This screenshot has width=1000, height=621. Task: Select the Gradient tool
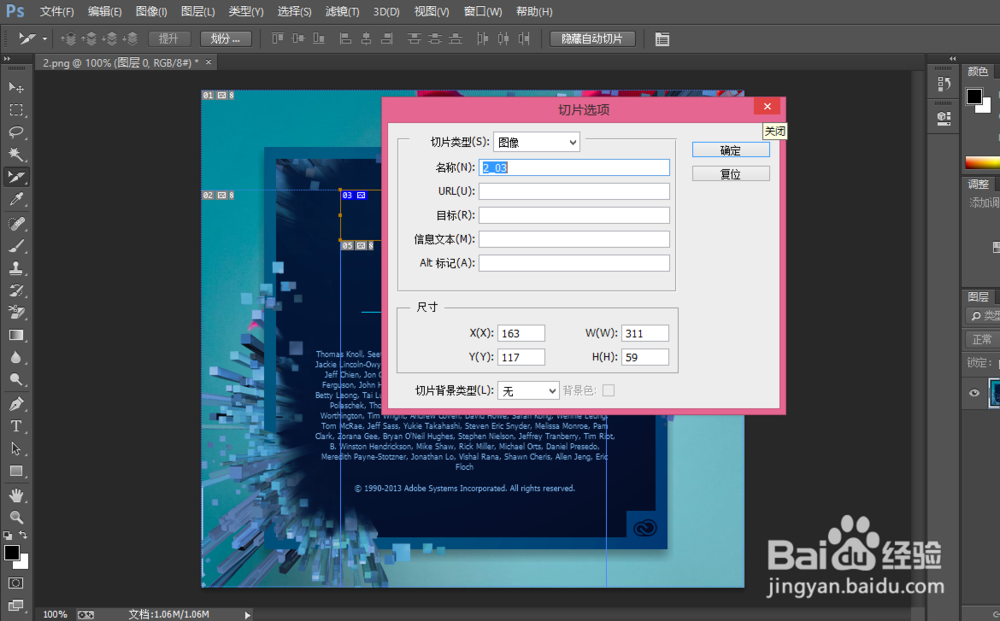[16, 335]
